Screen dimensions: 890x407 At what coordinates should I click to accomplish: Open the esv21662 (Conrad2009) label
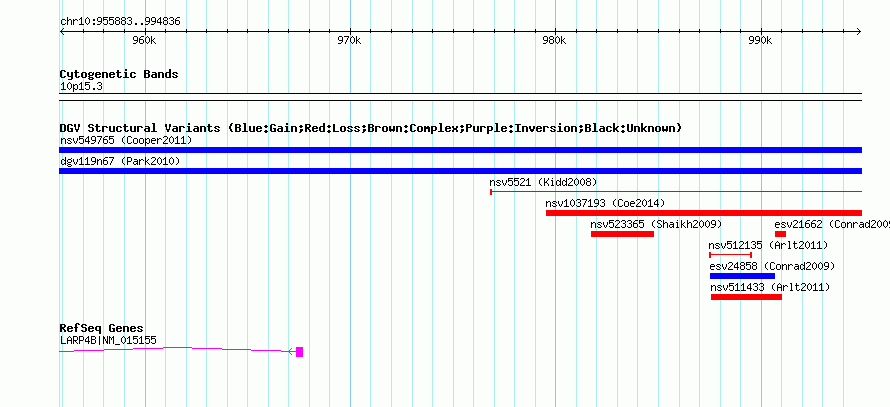(x=832, y=224)
